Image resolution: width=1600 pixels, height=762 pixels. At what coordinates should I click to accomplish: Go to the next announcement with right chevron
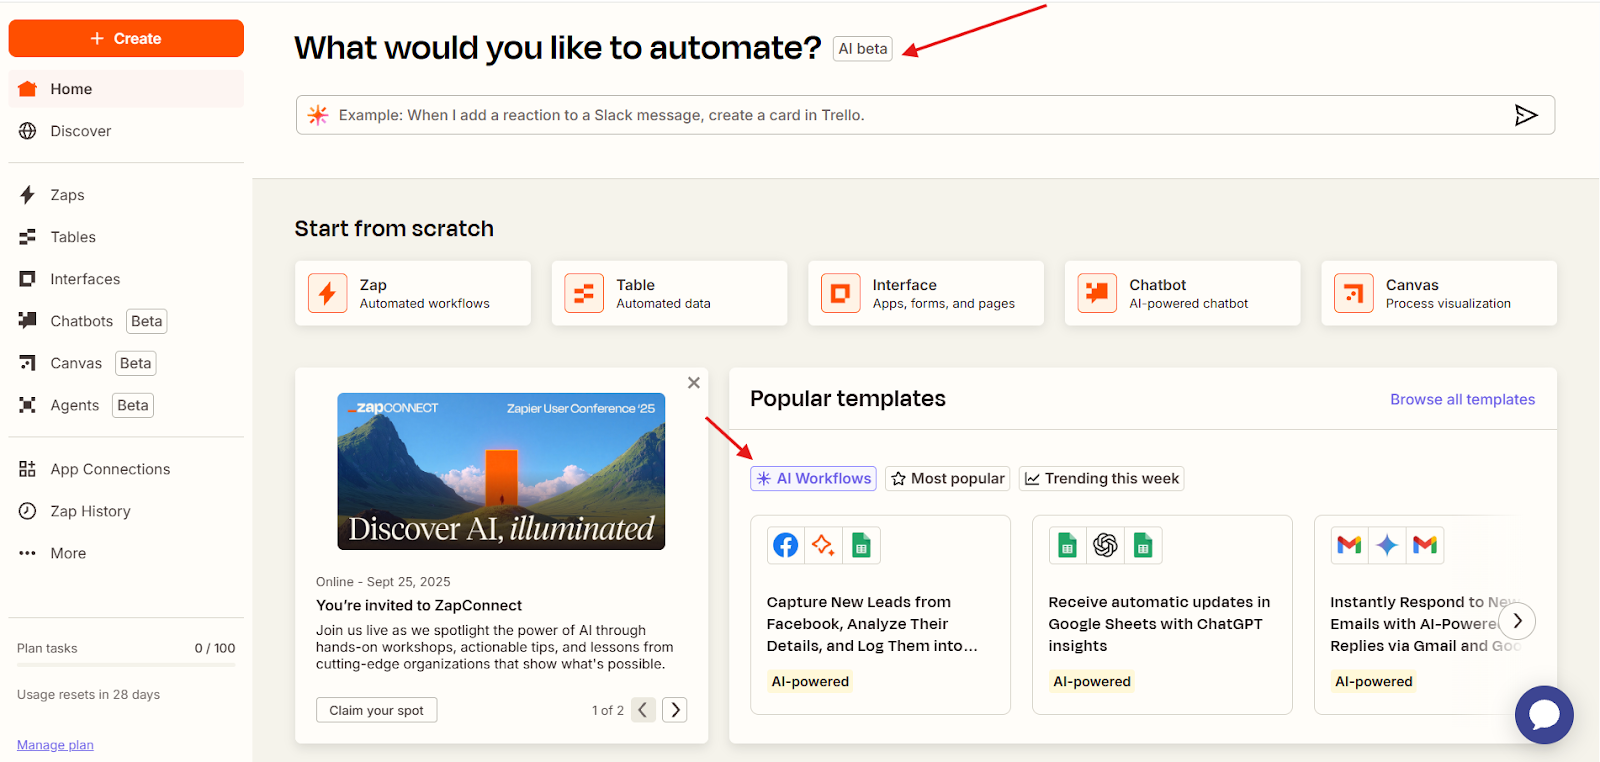point(675,710)
